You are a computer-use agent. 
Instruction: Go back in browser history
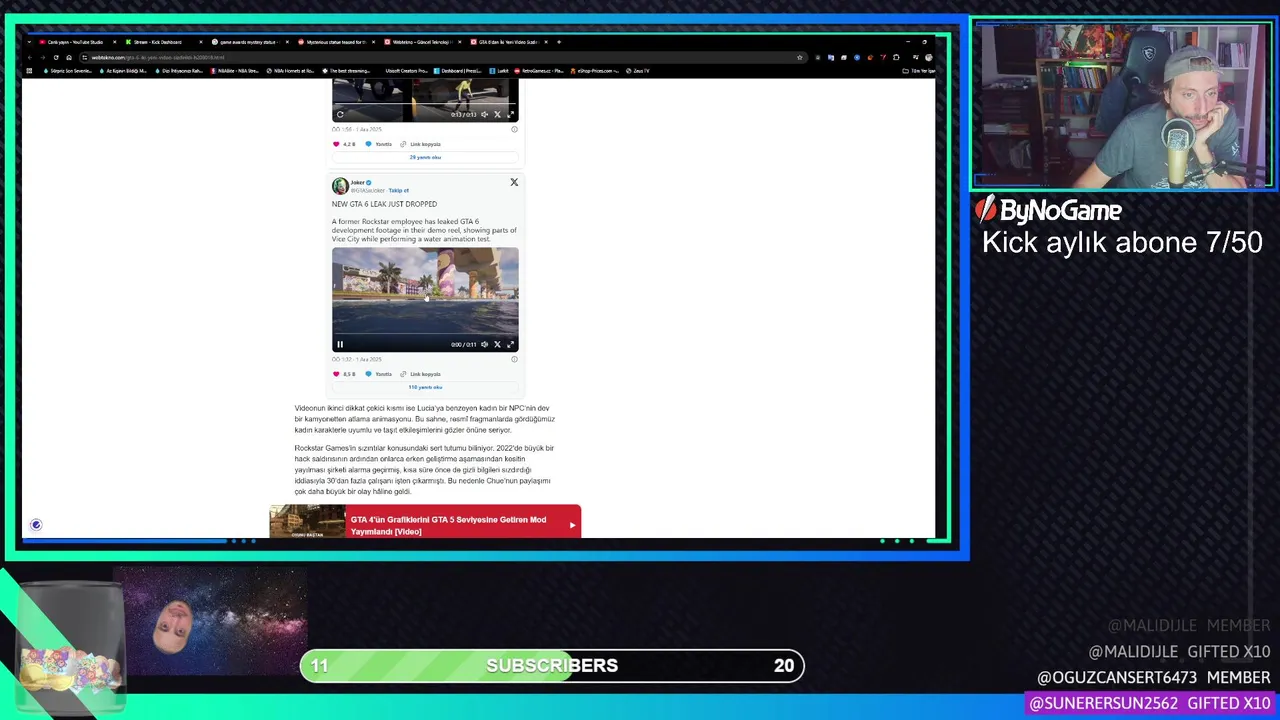coord(29,57)
